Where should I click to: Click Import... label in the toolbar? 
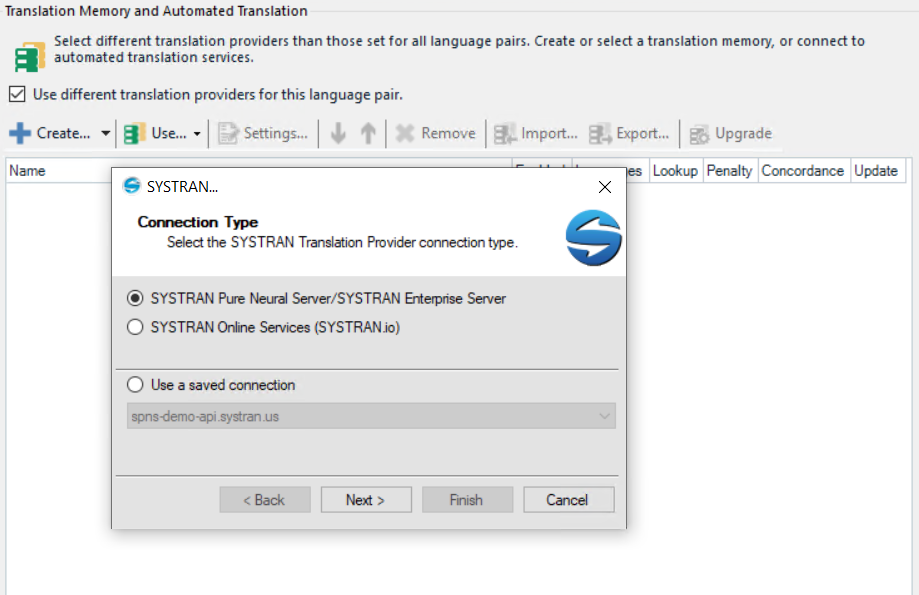click(549, 133)
